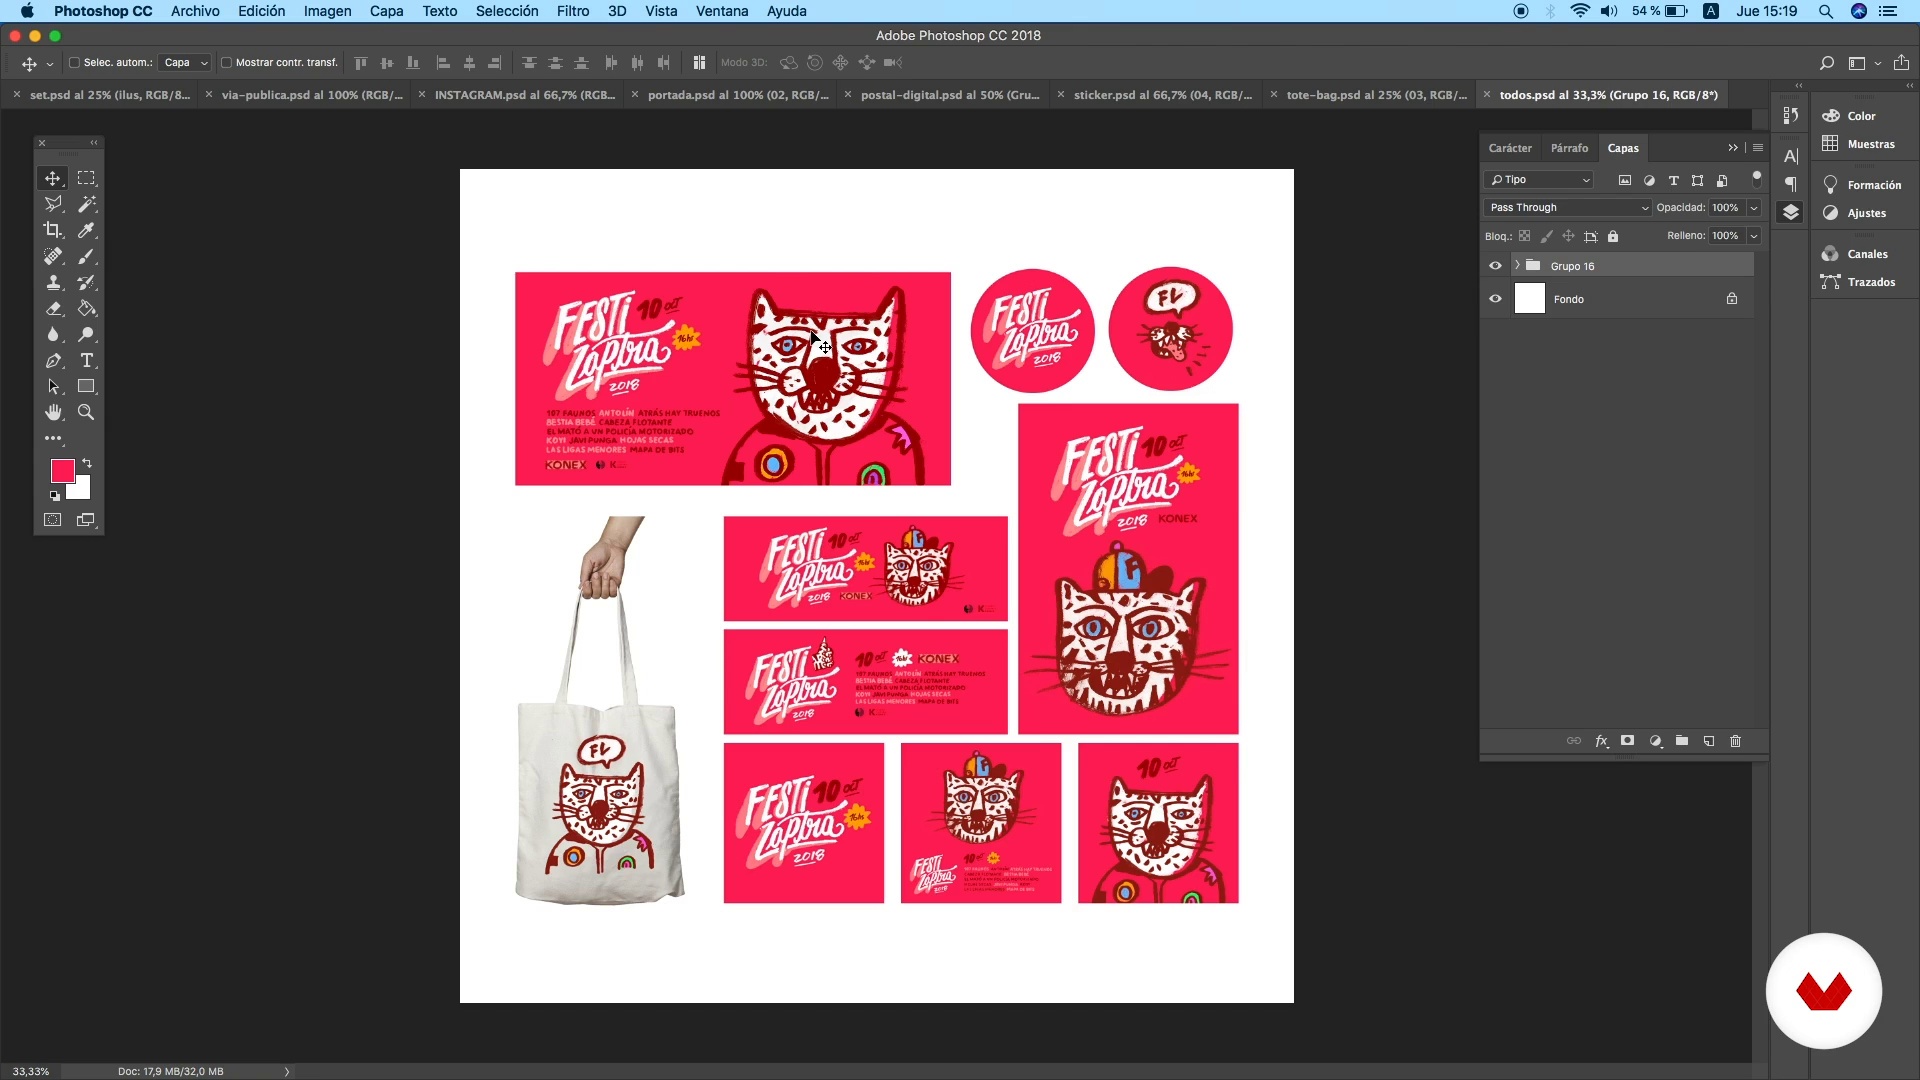The height and width of the screenshot is (1080, 1920).
Task: Delete the selected layer with trash icon
Action: [x=1736, y=741]
